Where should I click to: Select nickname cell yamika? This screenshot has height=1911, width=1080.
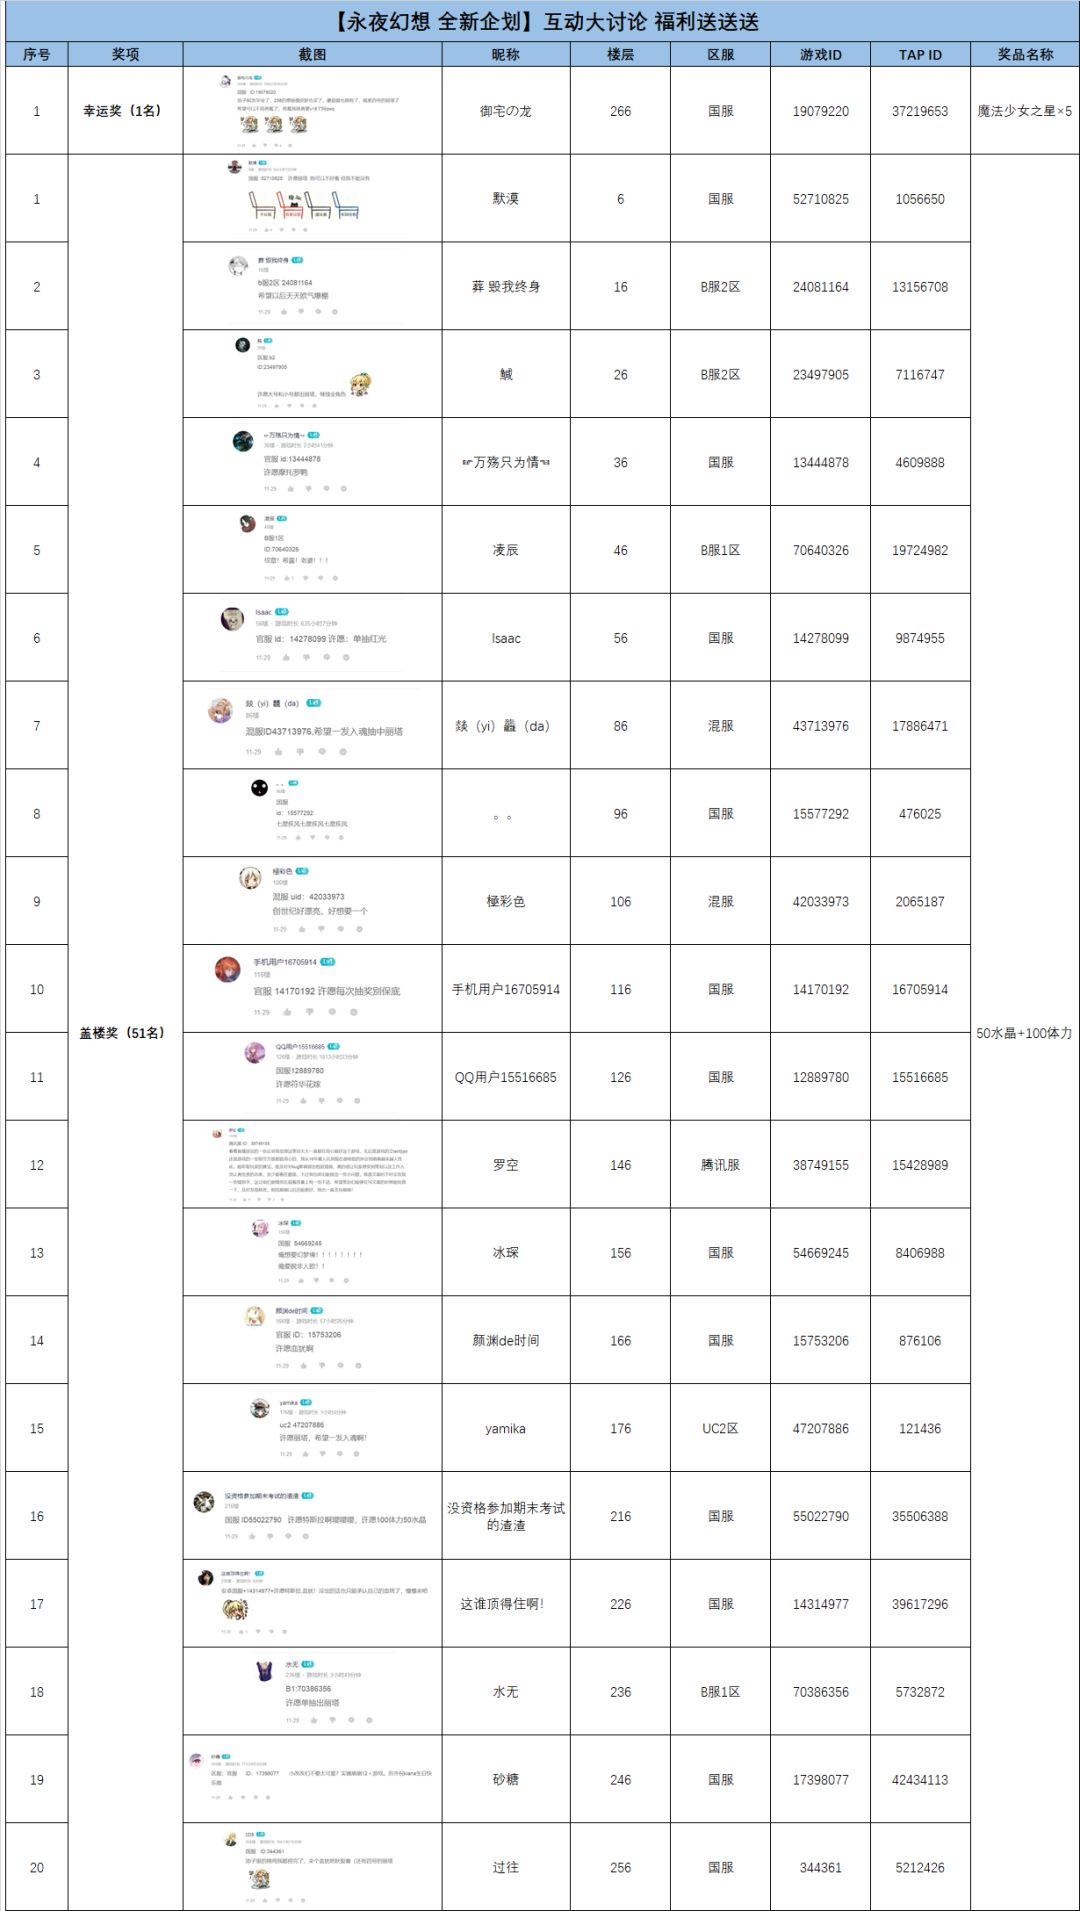tap(506, 1428)
